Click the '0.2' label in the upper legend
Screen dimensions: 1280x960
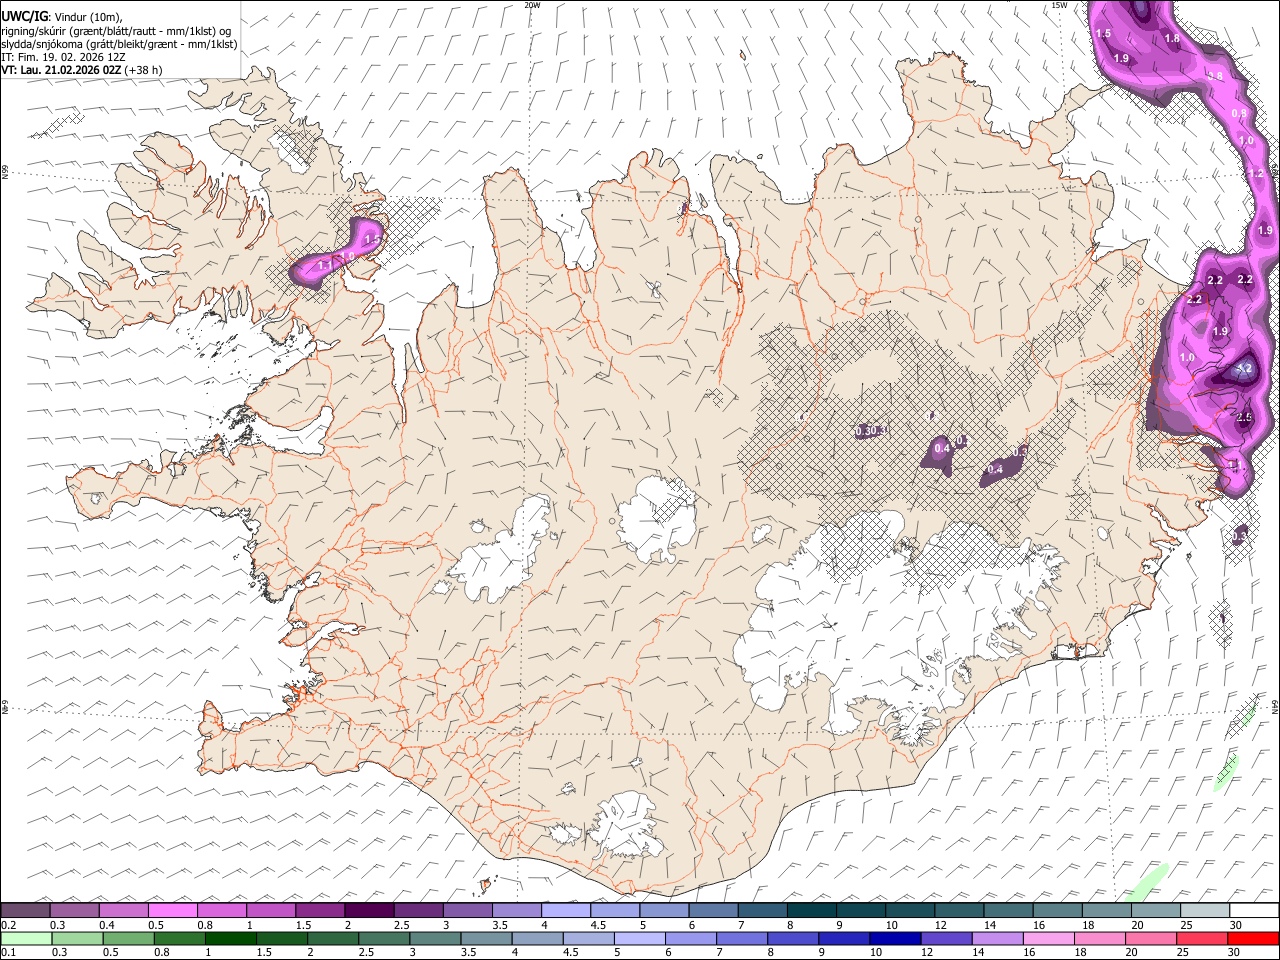click(x=8, y=925)
